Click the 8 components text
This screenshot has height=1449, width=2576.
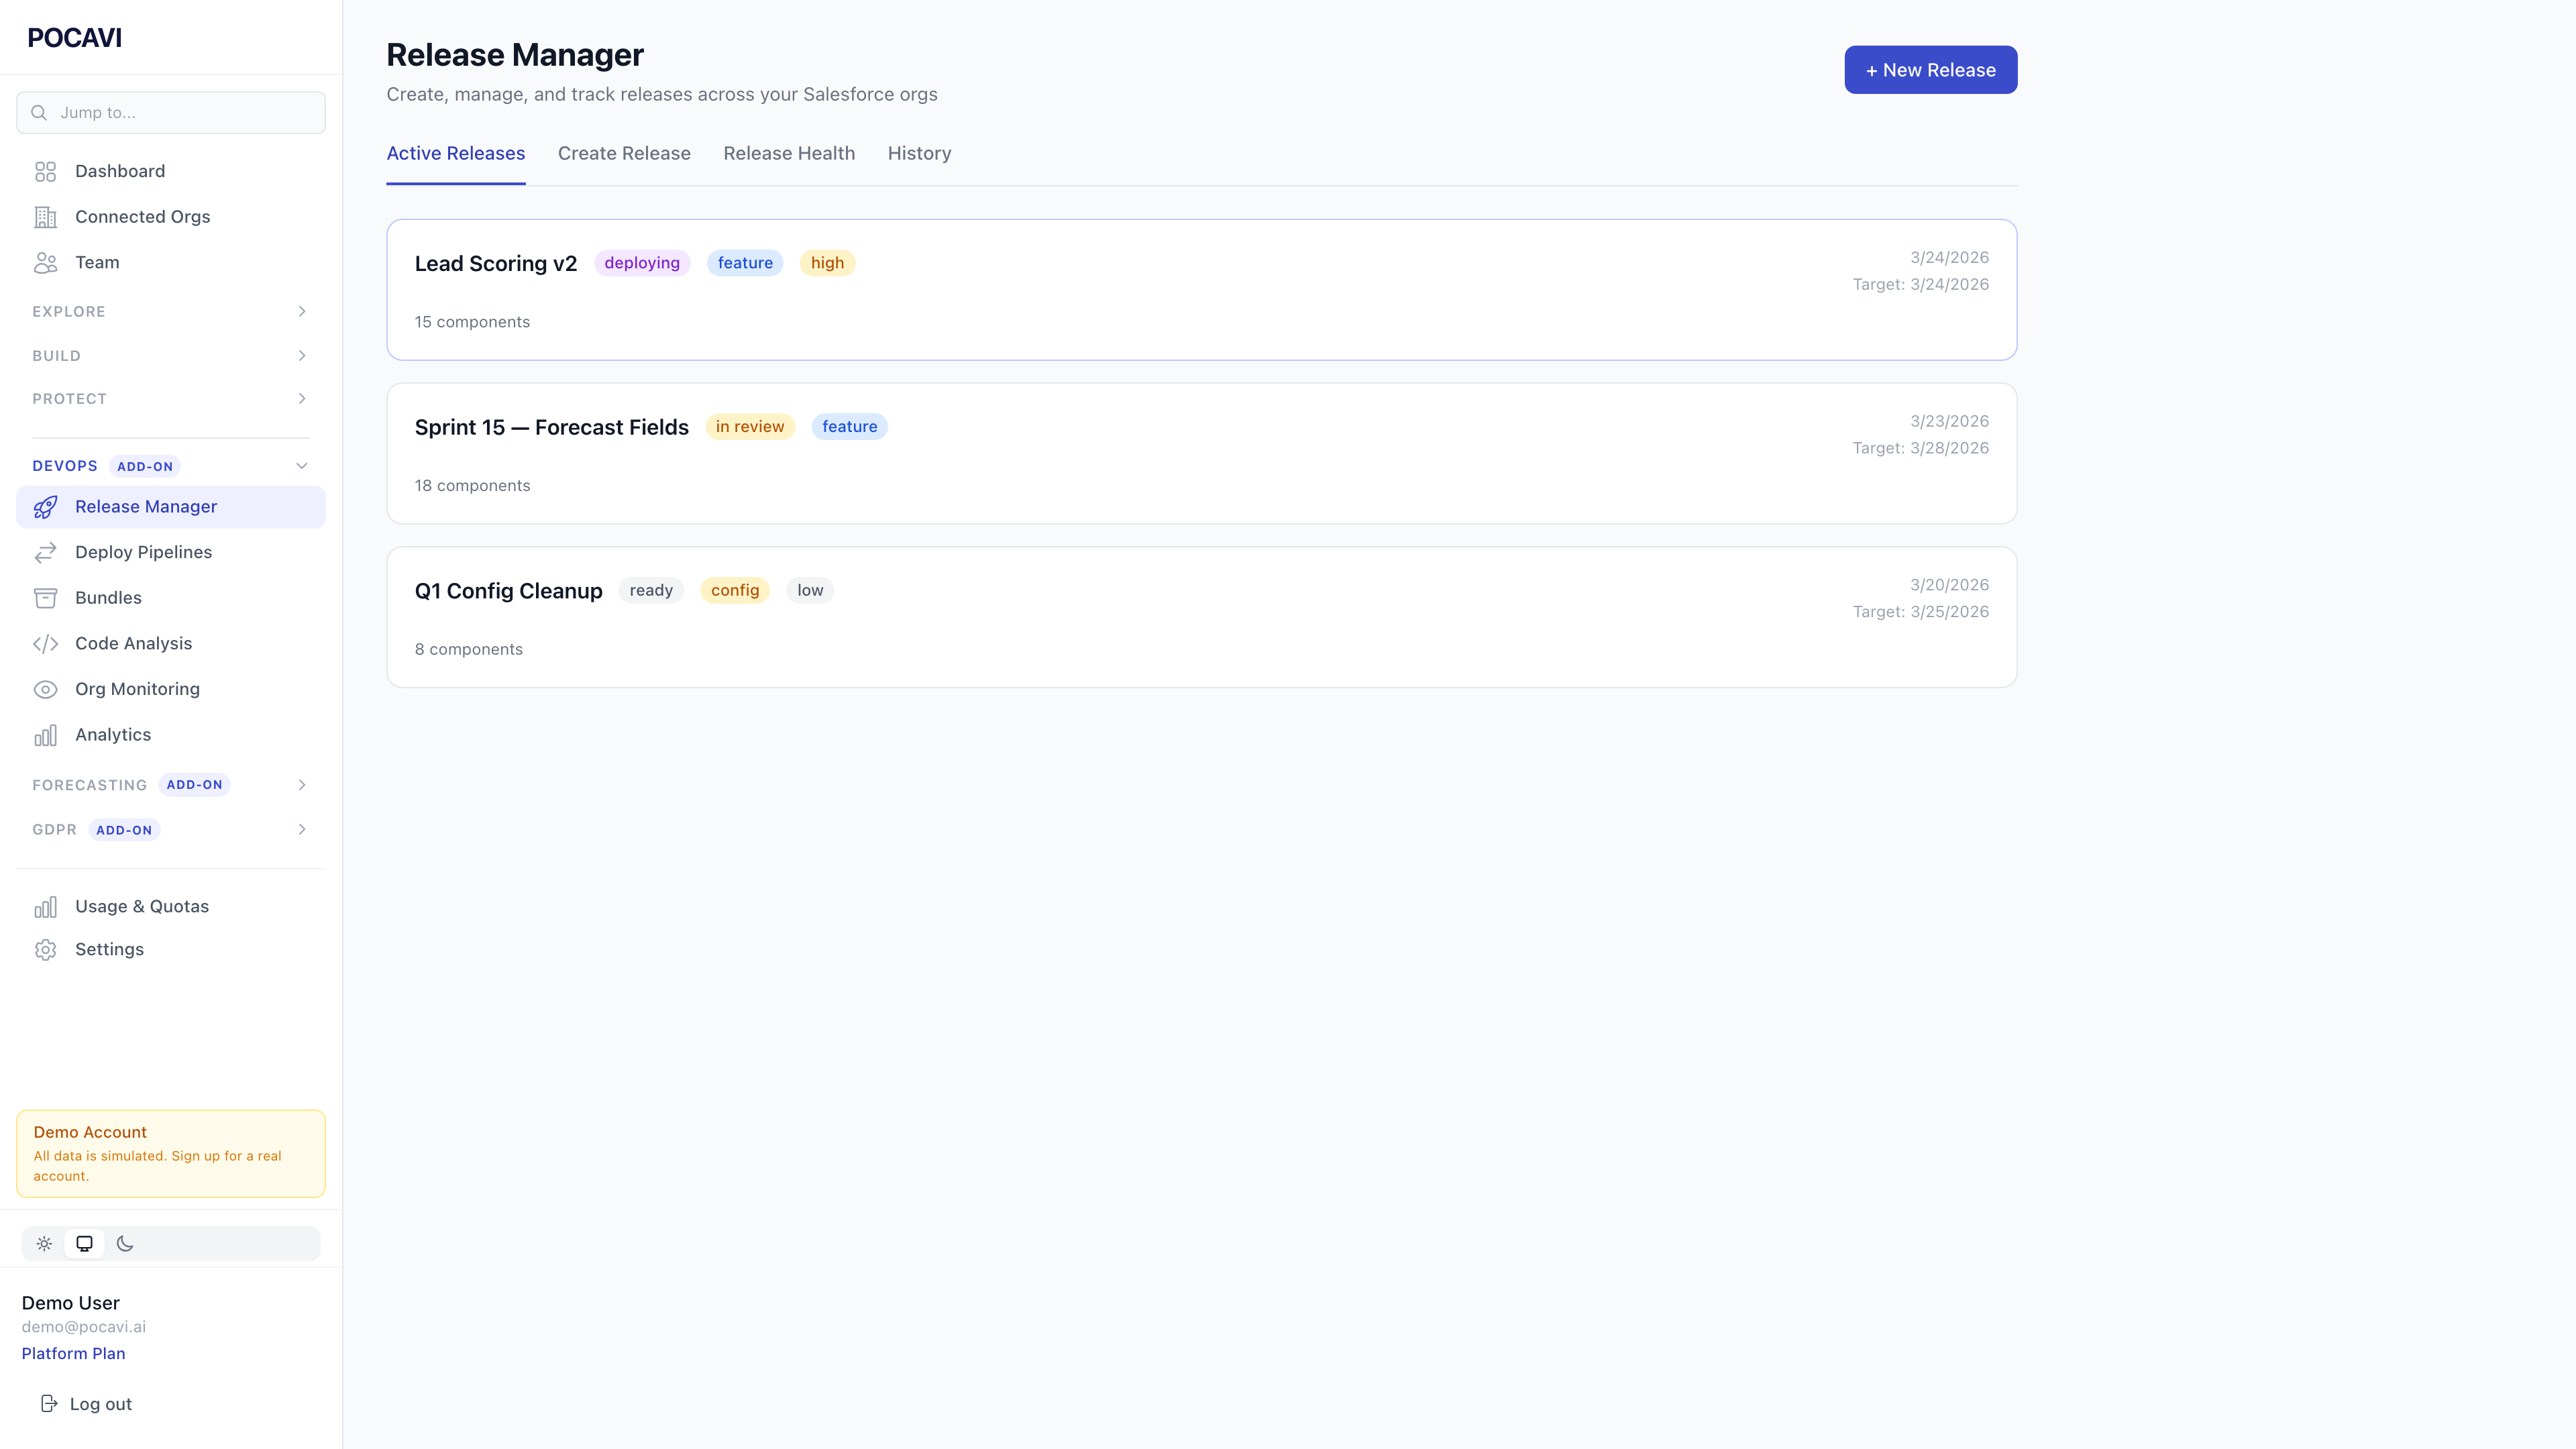click(x=469, y=650)
